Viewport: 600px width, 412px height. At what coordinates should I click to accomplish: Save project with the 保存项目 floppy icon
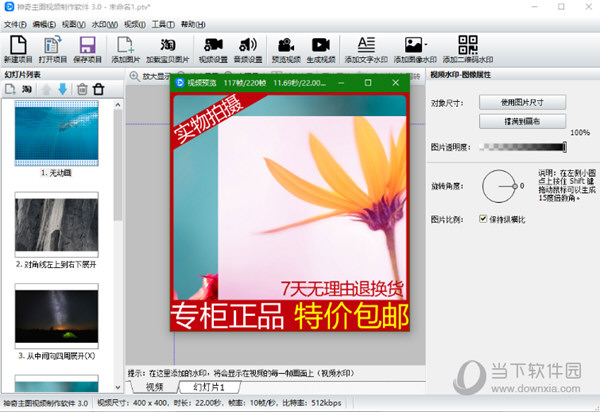click(x=87, y=49)
